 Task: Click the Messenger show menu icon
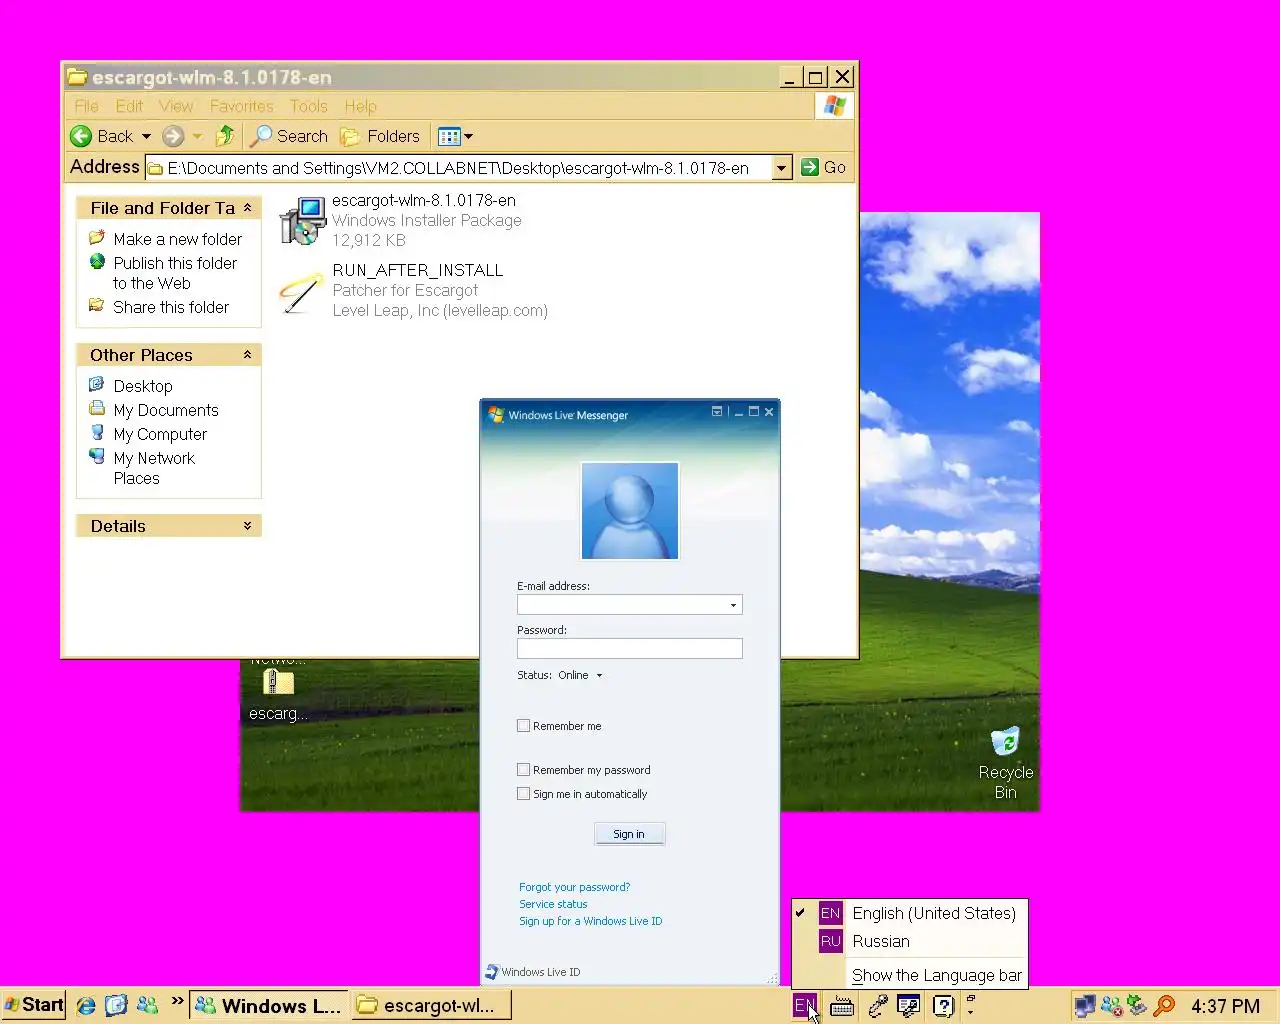pos(717,412)
